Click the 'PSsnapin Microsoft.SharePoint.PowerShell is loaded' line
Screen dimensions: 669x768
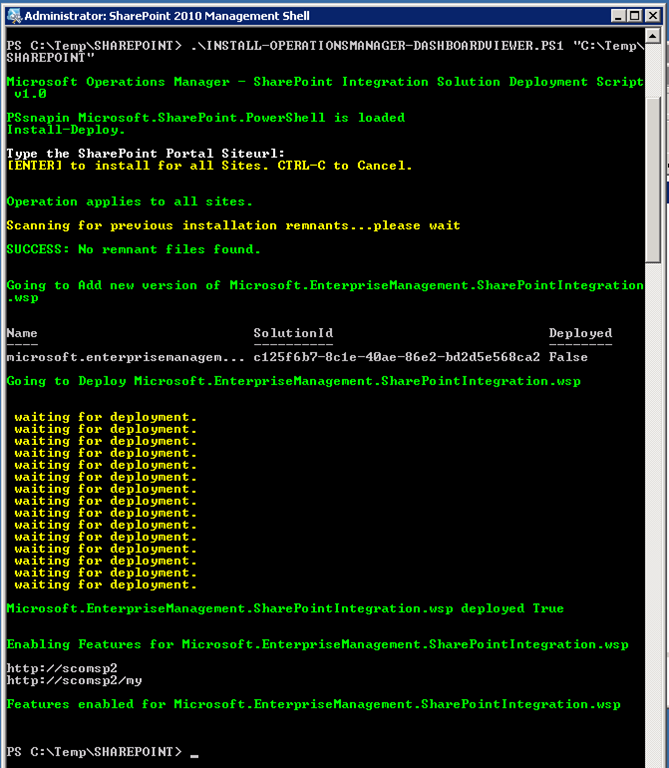[x=206, y=118]
